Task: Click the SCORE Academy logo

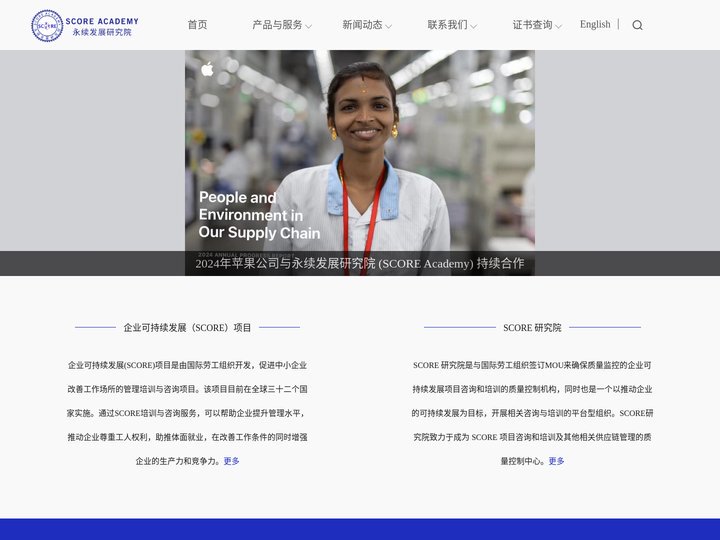Action: [84, 26]
